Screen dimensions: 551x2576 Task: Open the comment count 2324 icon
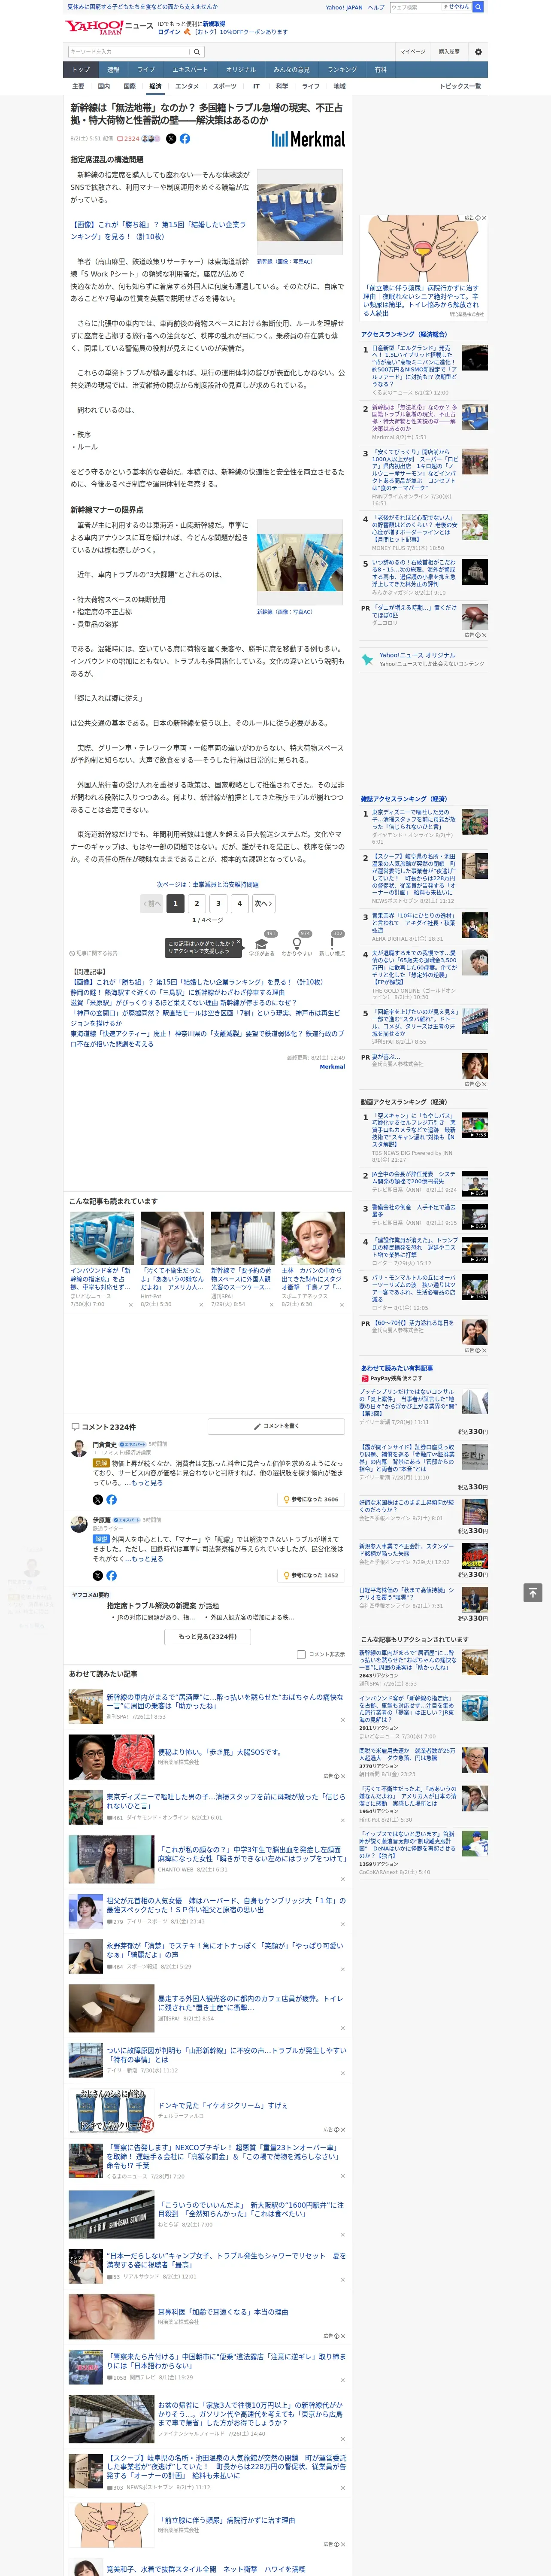128,139
